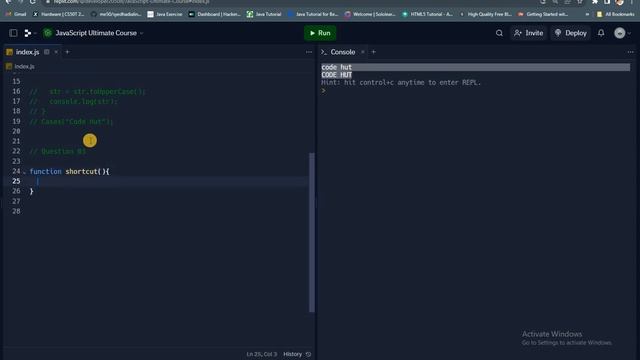Open console pane three-dot options
Screen dimensions: 640x360
coord(631,52)
